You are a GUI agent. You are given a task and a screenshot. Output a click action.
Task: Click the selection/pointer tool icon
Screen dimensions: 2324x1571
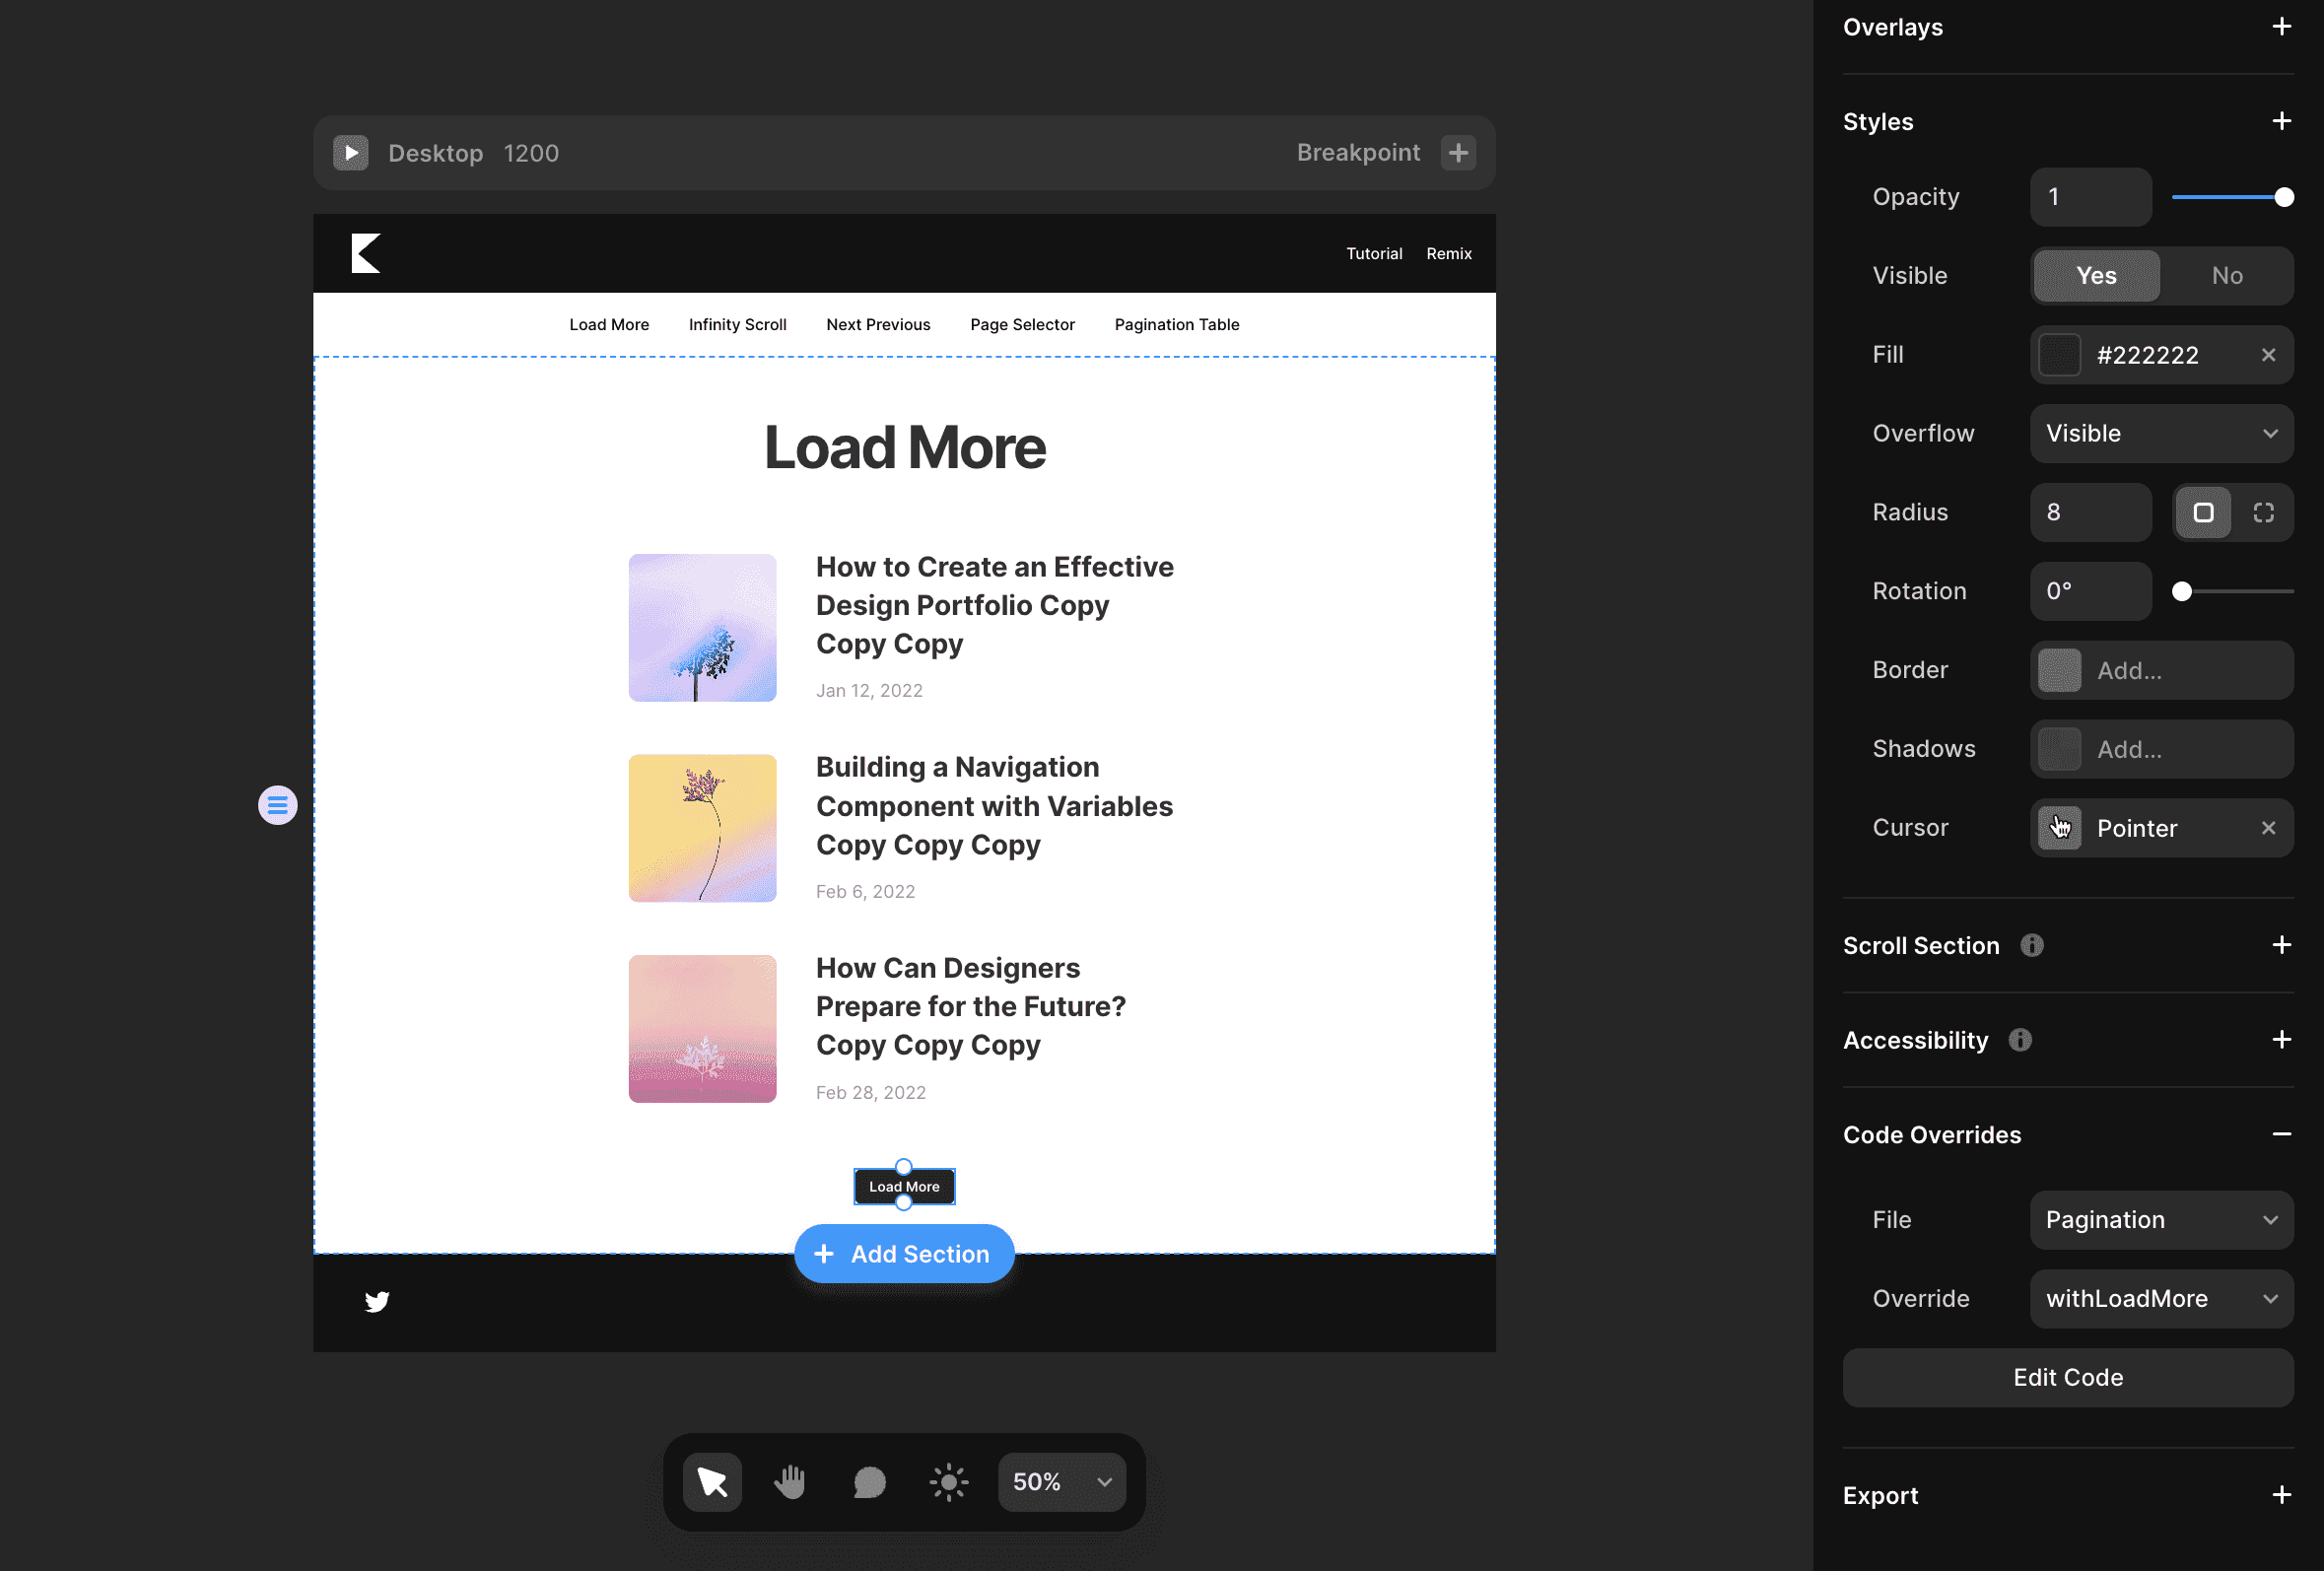[x=712, y=1481]
